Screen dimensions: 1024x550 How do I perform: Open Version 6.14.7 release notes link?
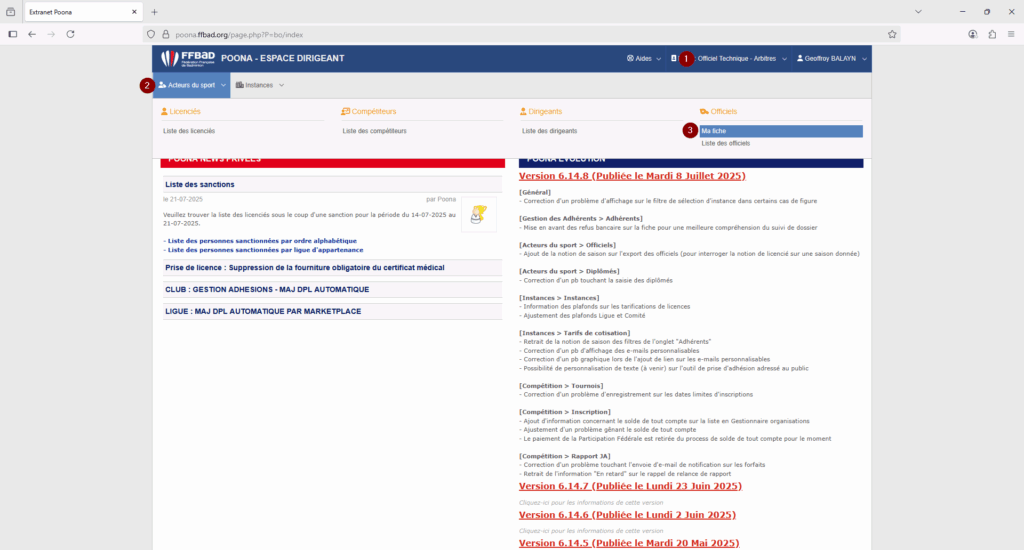[x=630, y=486]
